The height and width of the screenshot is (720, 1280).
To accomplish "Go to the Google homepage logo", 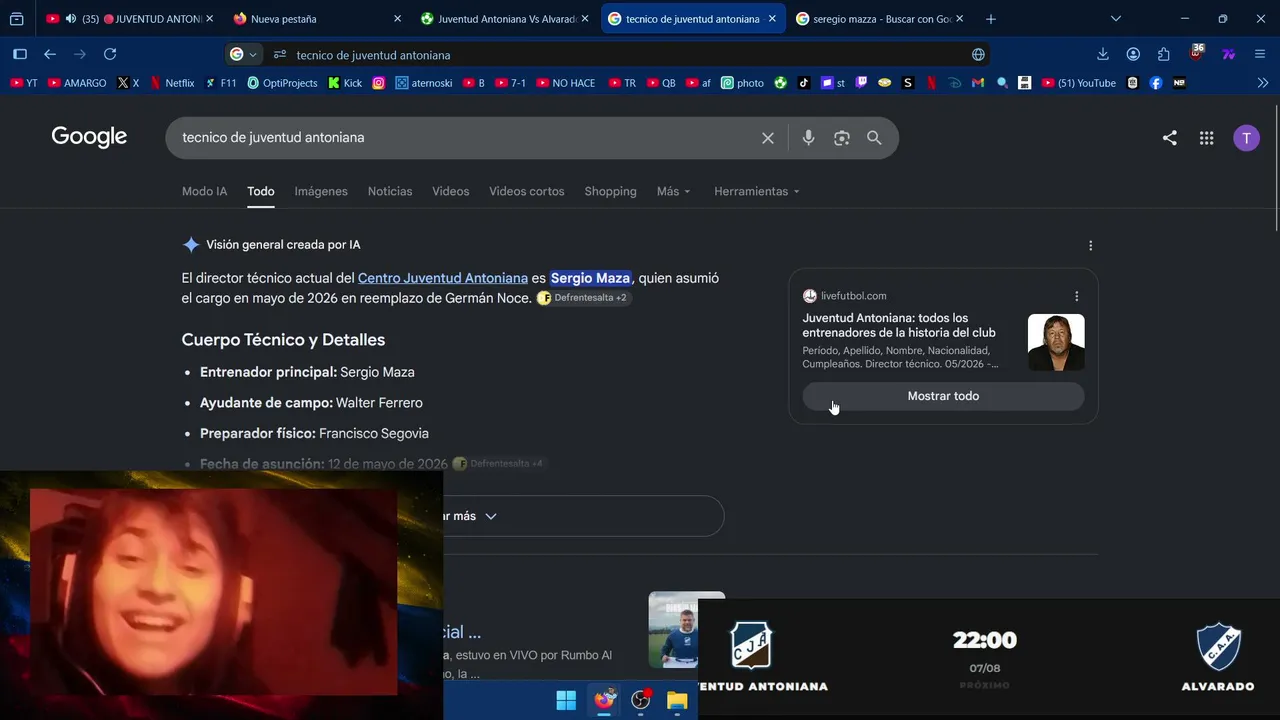I will tap(89, 137).
